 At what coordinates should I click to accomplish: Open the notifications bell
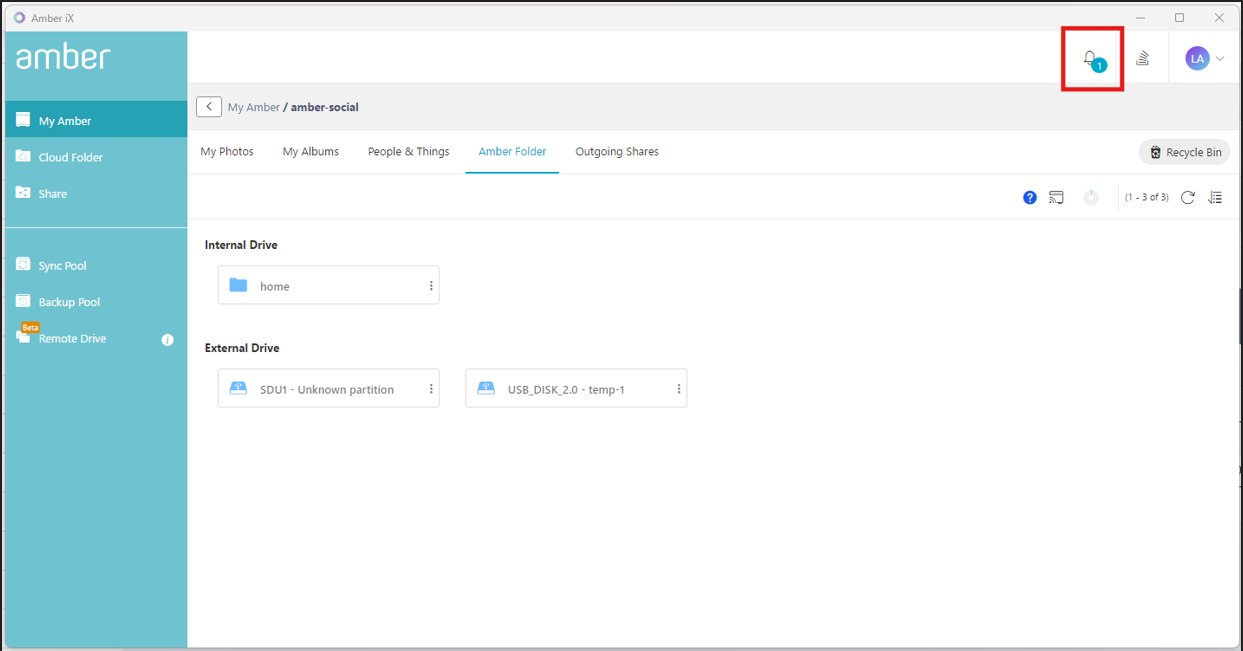[x=1092, y=59]
